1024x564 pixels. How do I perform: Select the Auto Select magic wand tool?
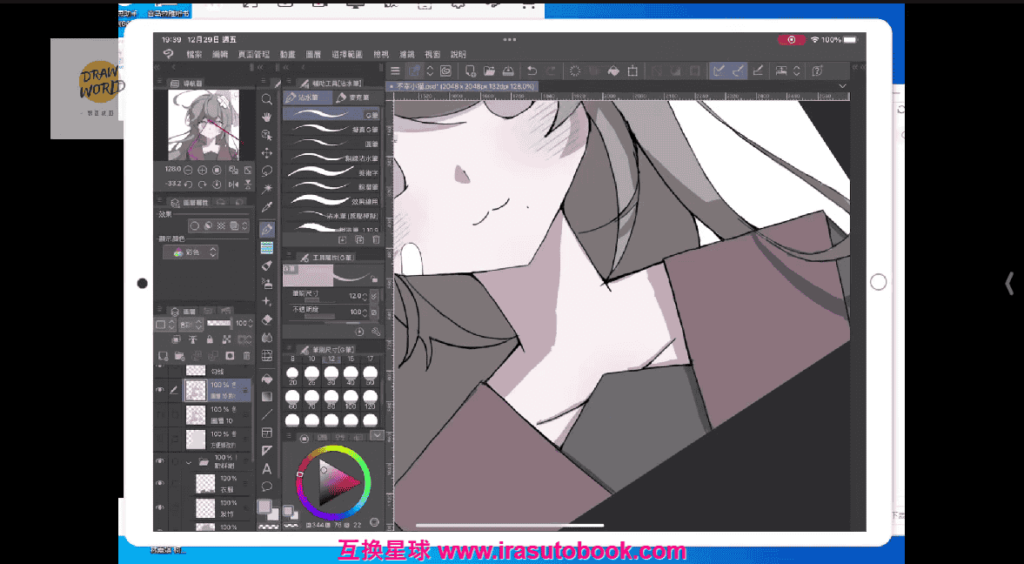click(266, 189)
